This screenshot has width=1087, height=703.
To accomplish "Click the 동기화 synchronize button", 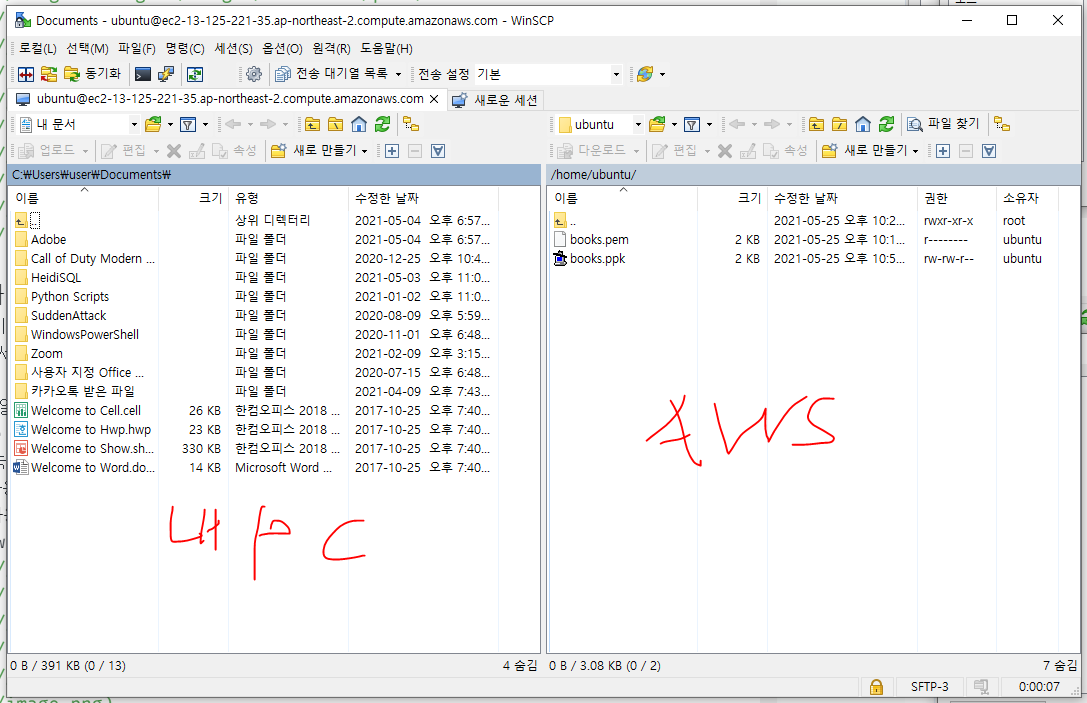I will point(92,74).
